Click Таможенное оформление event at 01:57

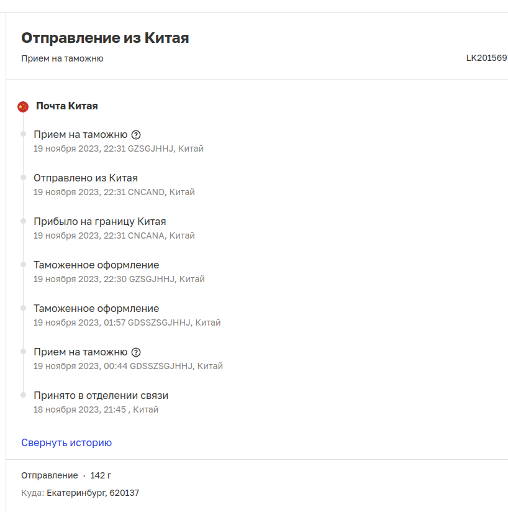[96, 309]
